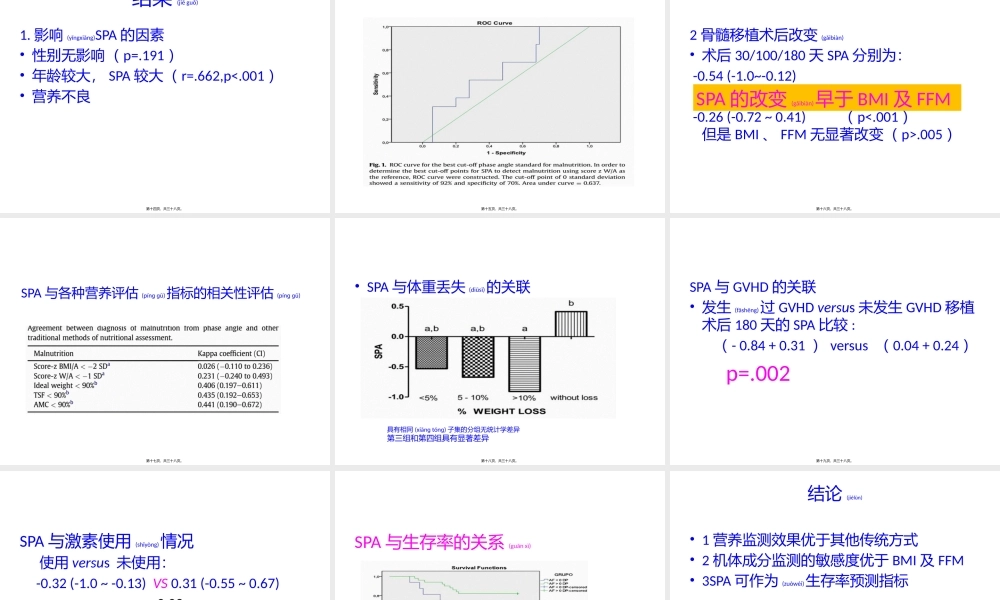
Task: Click the 1. 影响 SPA 的因素 heading
Action: (x=91, y=34)
